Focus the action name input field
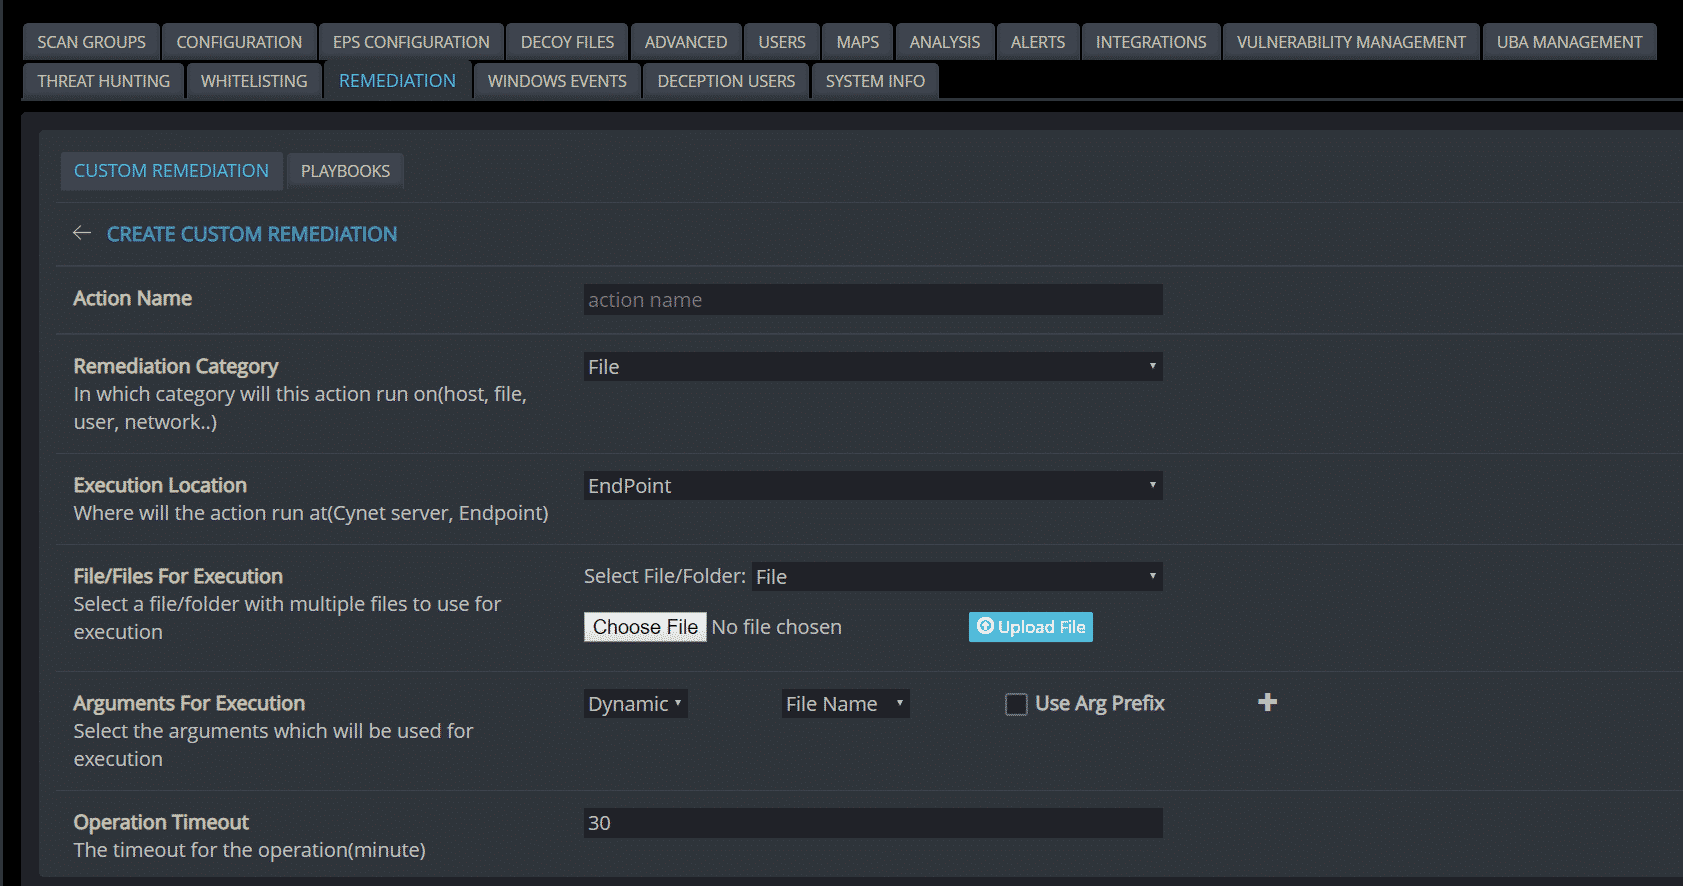Screen dimensions: 1683x886 [873, 300]
